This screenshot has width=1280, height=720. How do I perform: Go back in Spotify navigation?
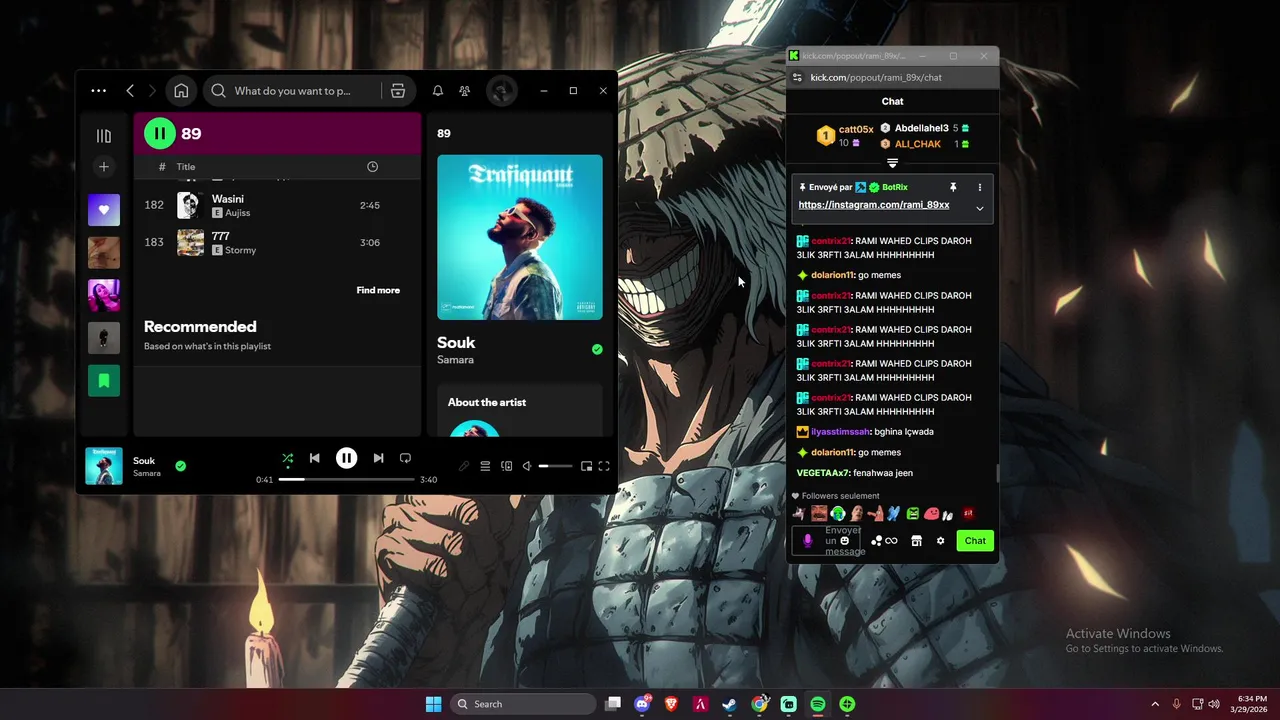click(130, 91)
